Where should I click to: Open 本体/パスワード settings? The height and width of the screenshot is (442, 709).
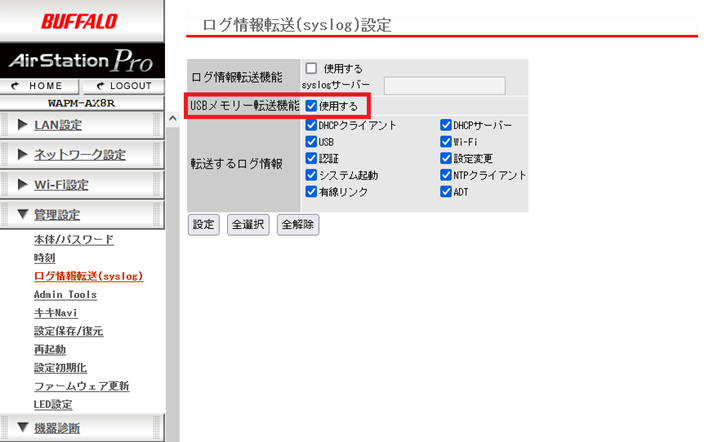74,240
